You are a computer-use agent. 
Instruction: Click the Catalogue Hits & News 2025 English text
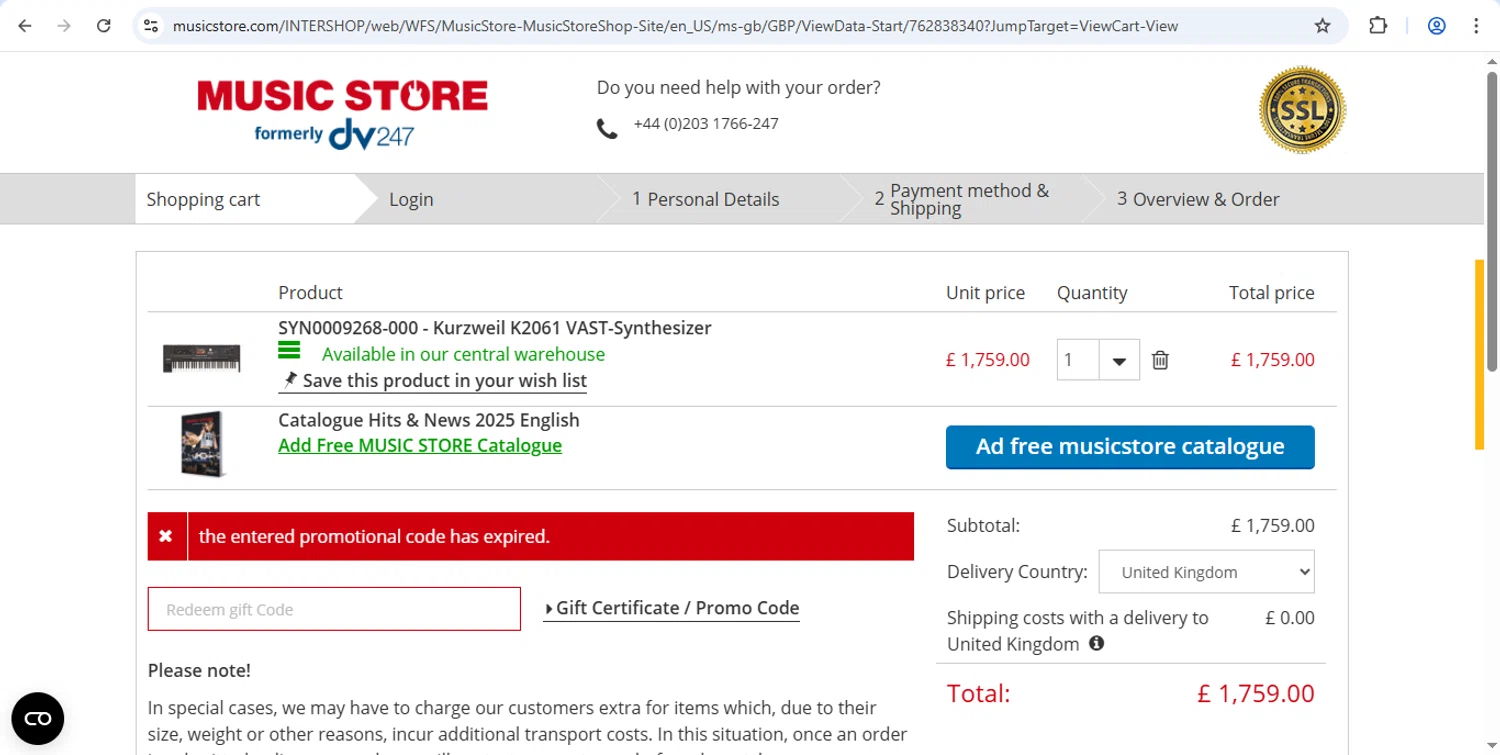tap(429, 420)
